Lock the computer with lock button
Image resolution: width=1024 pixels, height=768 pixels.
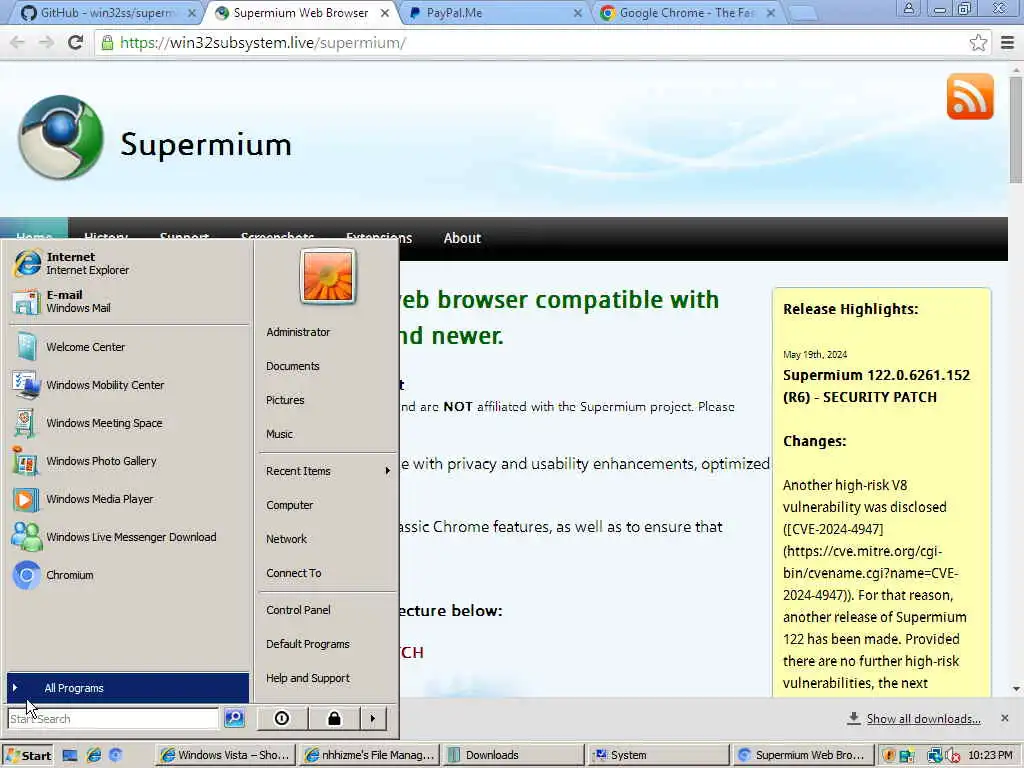pos(334,718)
